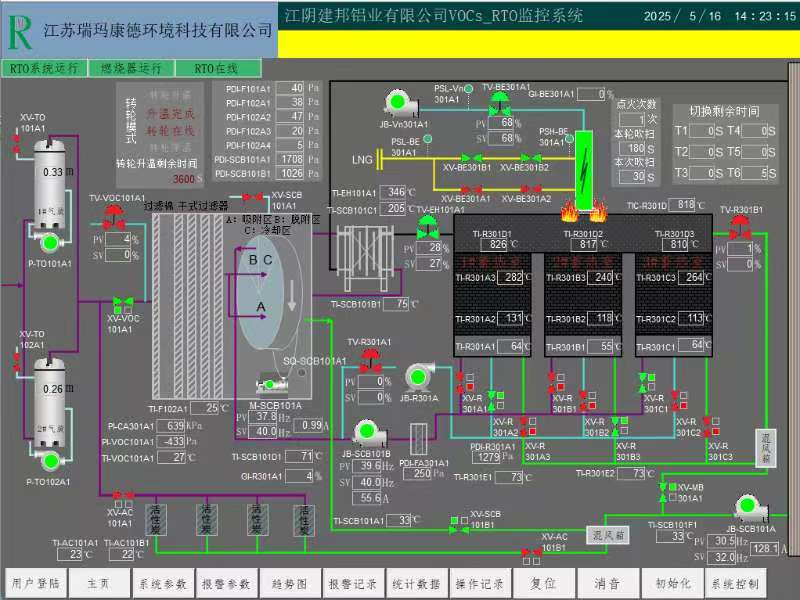Click the 用户登陆 login button
Screen dimensions: 800x600
tap(36, 583)
